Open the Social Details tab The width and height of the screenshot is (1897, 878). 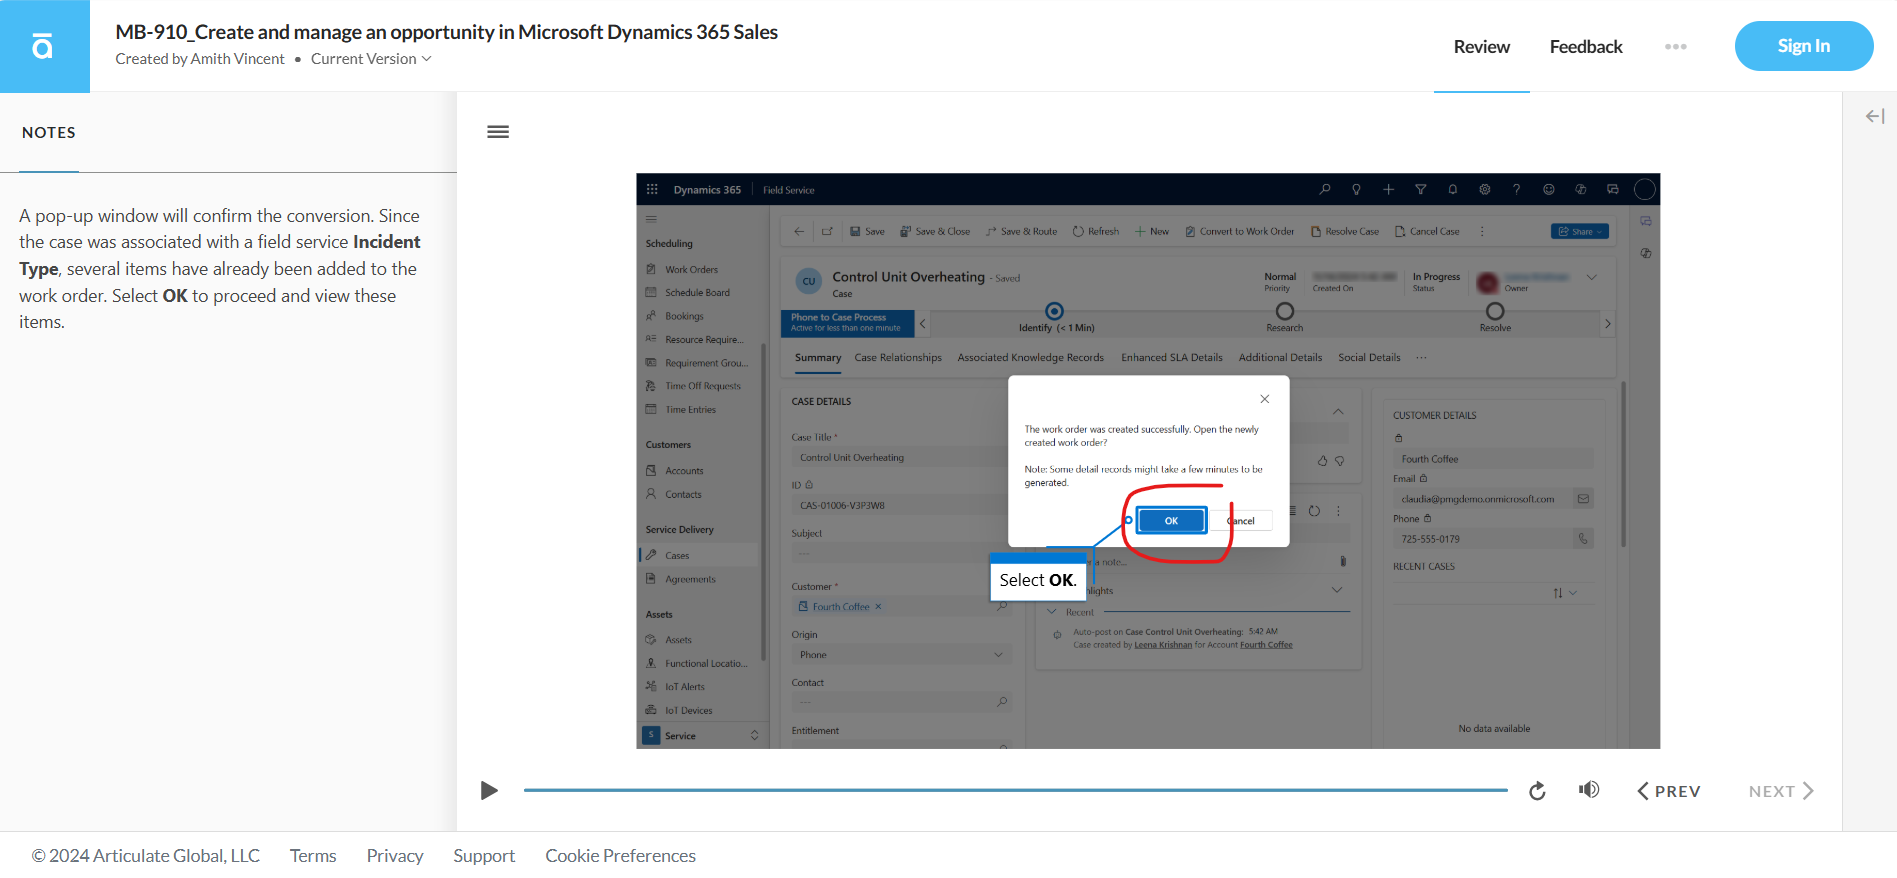(x=1369, y=357)
